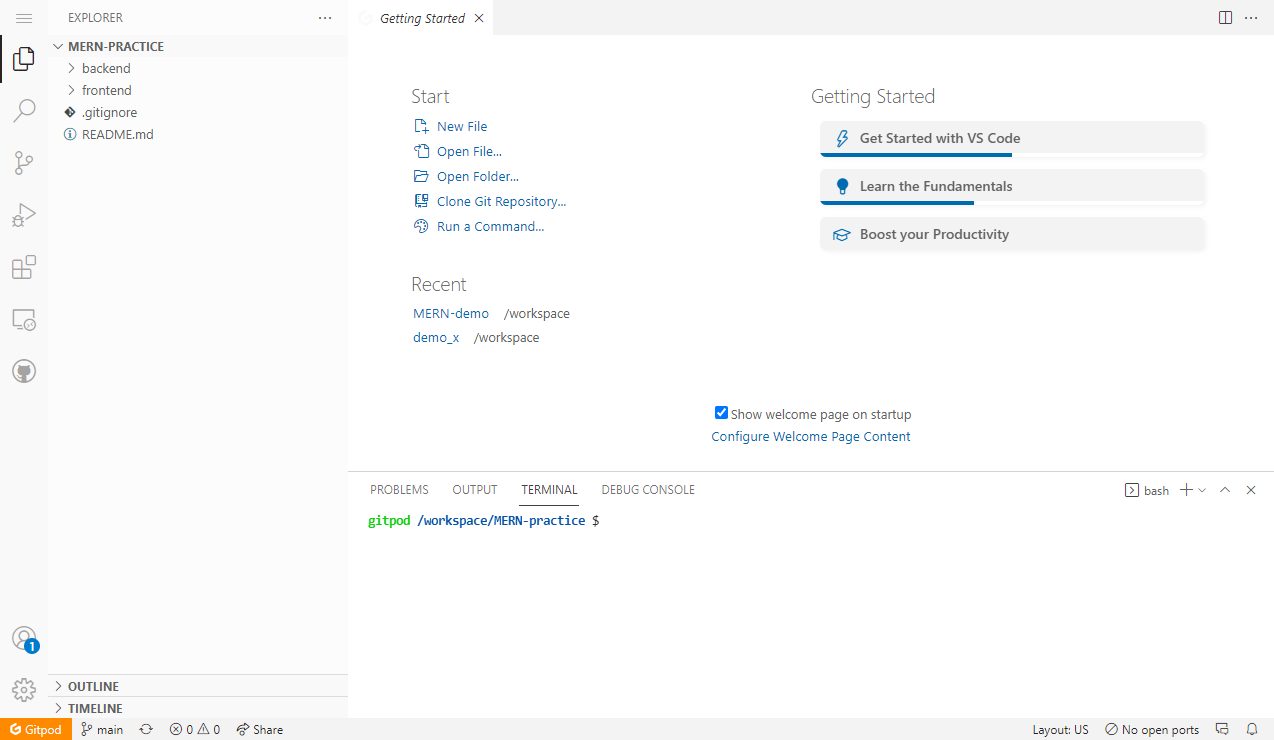Switch to the TERMINAL tab
The image size is (1274, 740).
(549, 490)
